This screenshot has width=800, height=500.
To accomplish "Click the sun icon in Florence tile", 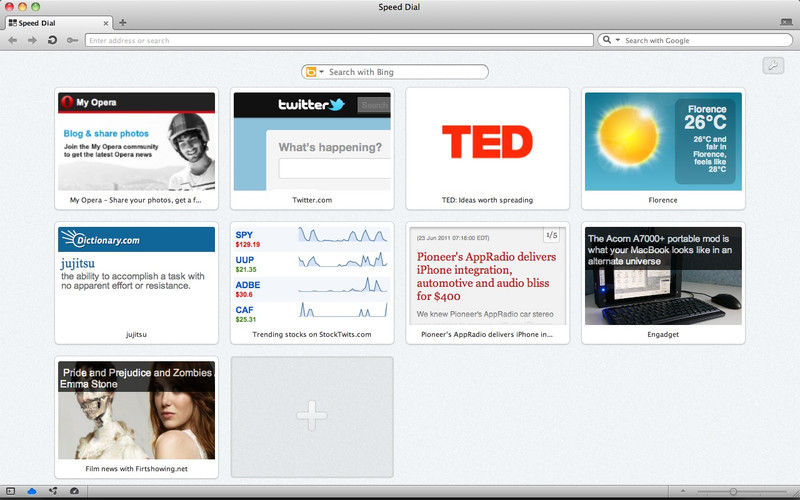I will click(628, 135).
